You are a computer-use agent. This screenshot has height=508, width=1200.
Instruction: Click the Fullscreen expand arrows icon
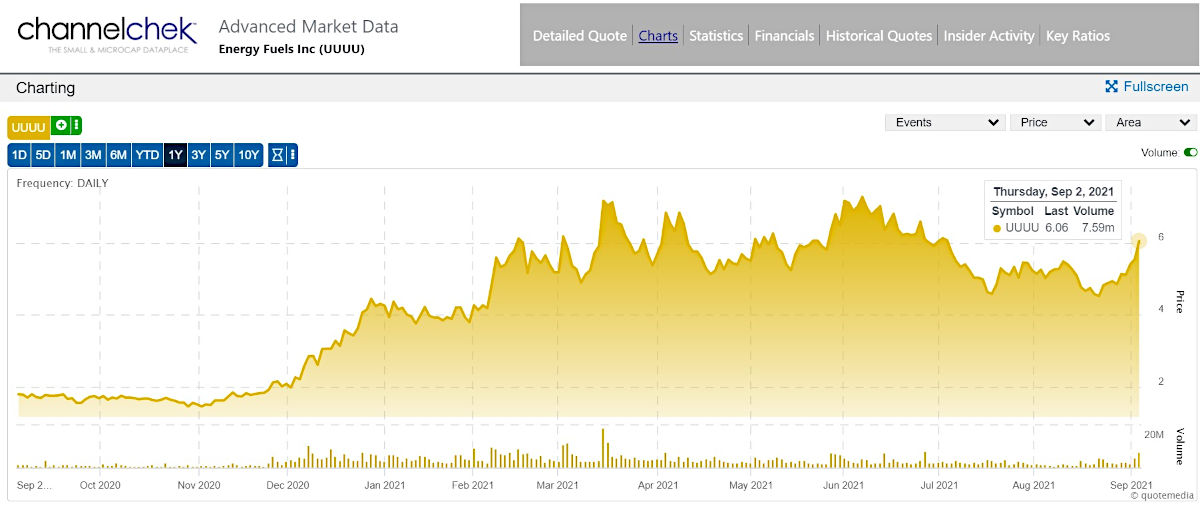point(1111,87)
